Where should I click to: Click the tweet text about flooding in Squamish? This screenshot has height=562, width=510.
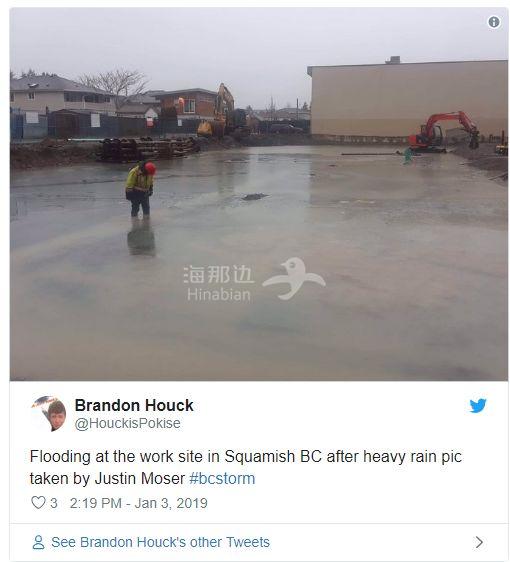click(x=246, y=467)
